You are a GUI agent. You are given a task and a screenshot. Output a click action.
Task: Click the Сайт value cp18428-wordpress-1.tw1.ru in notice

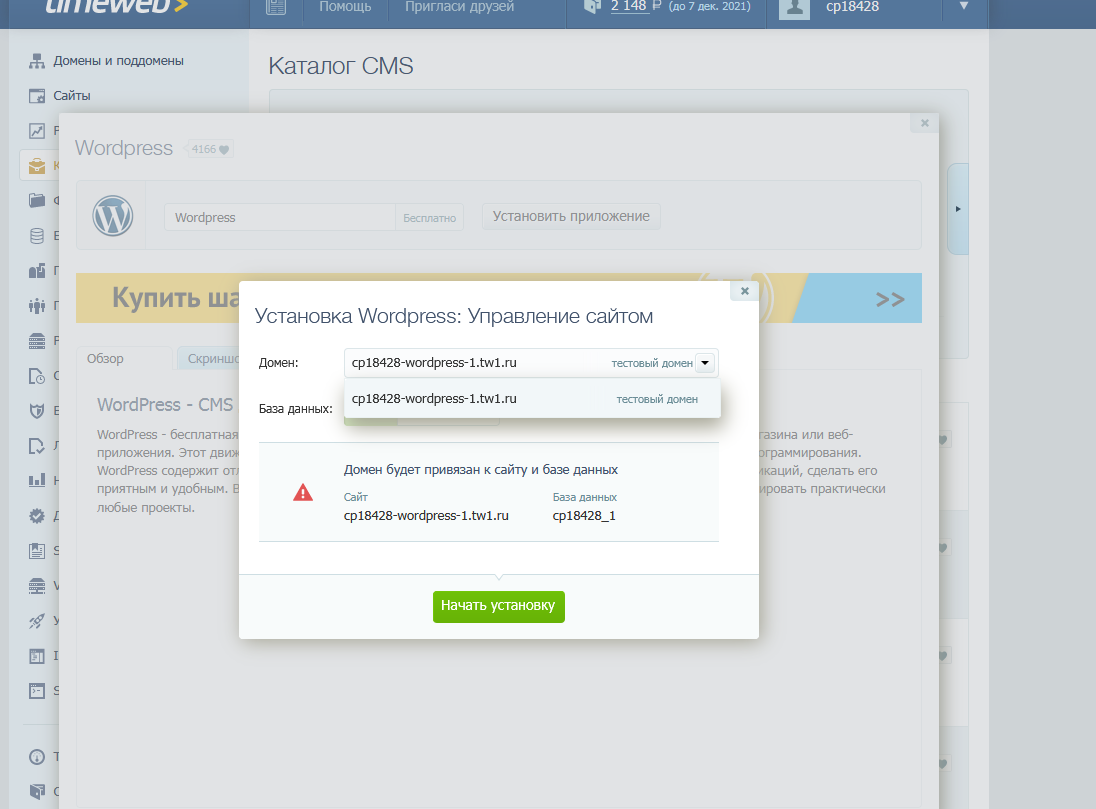tap(426, 516)
